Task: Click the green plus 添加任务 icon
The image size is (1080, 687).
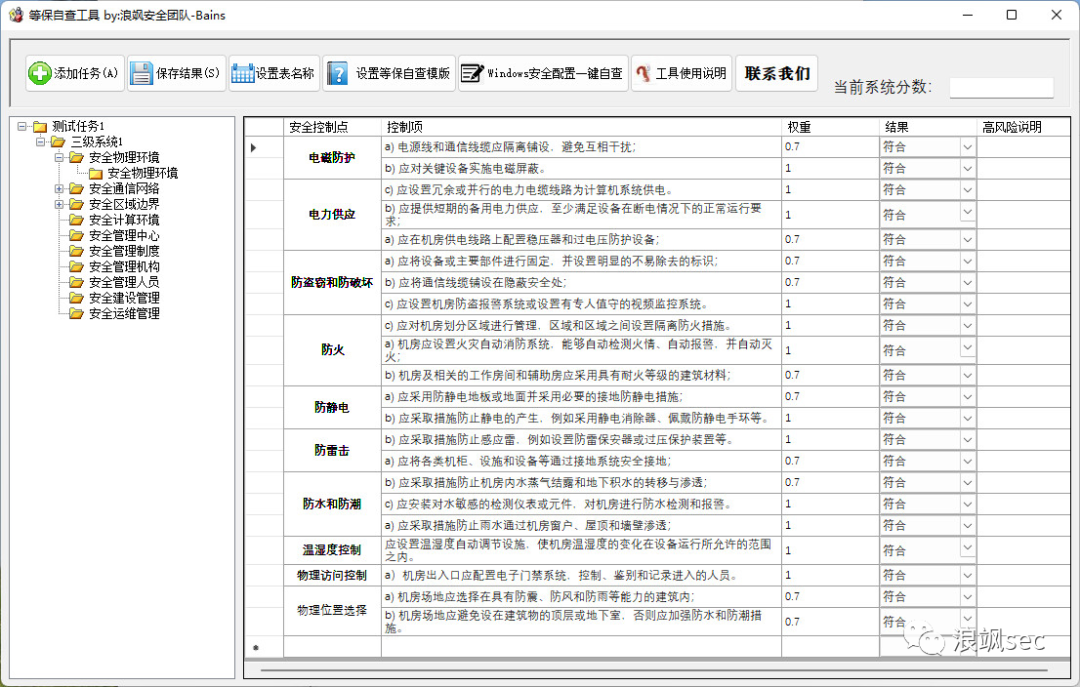Action: tap(40, 73)
